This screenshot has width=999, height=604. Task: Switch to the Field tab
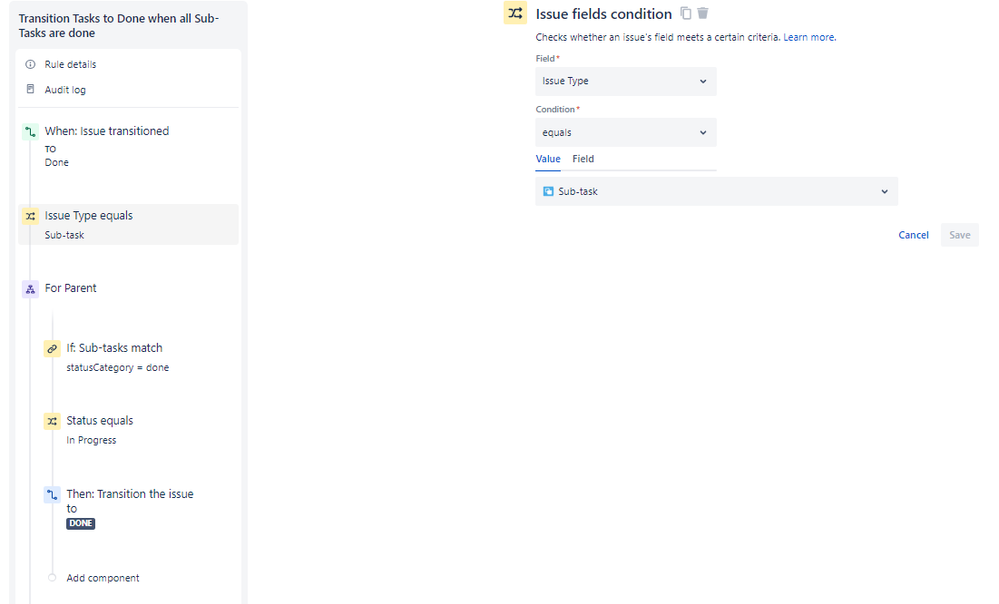(x=583, y=158)
